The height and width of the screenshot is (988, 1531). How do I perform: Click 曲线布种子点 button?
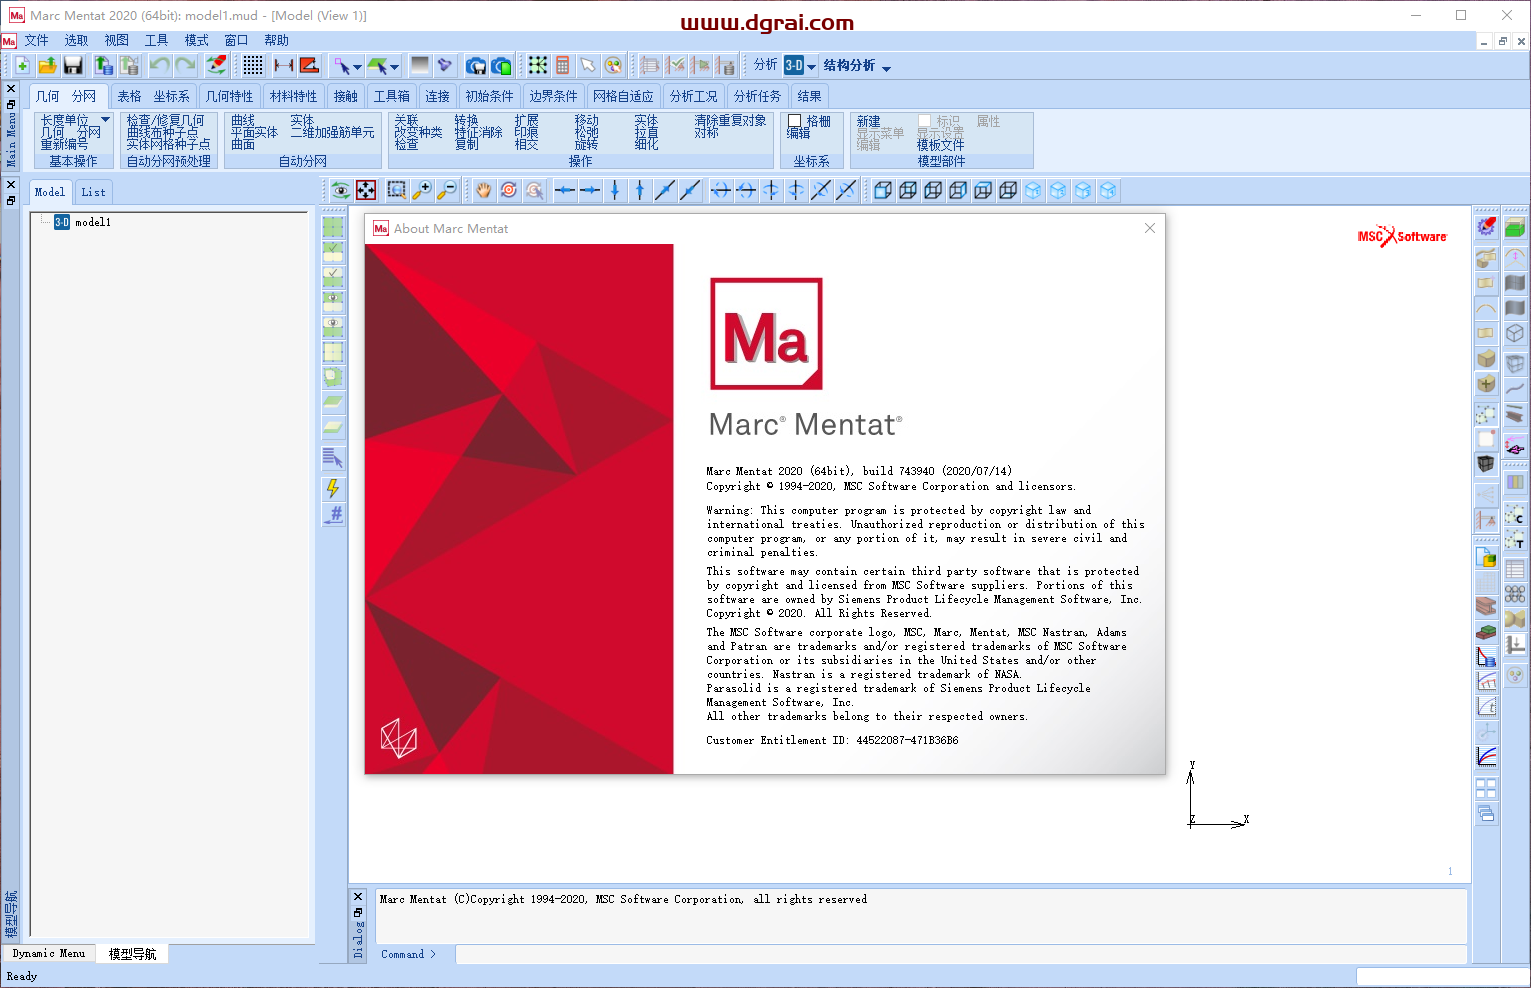pyautogui.click(x=162, y=132)
